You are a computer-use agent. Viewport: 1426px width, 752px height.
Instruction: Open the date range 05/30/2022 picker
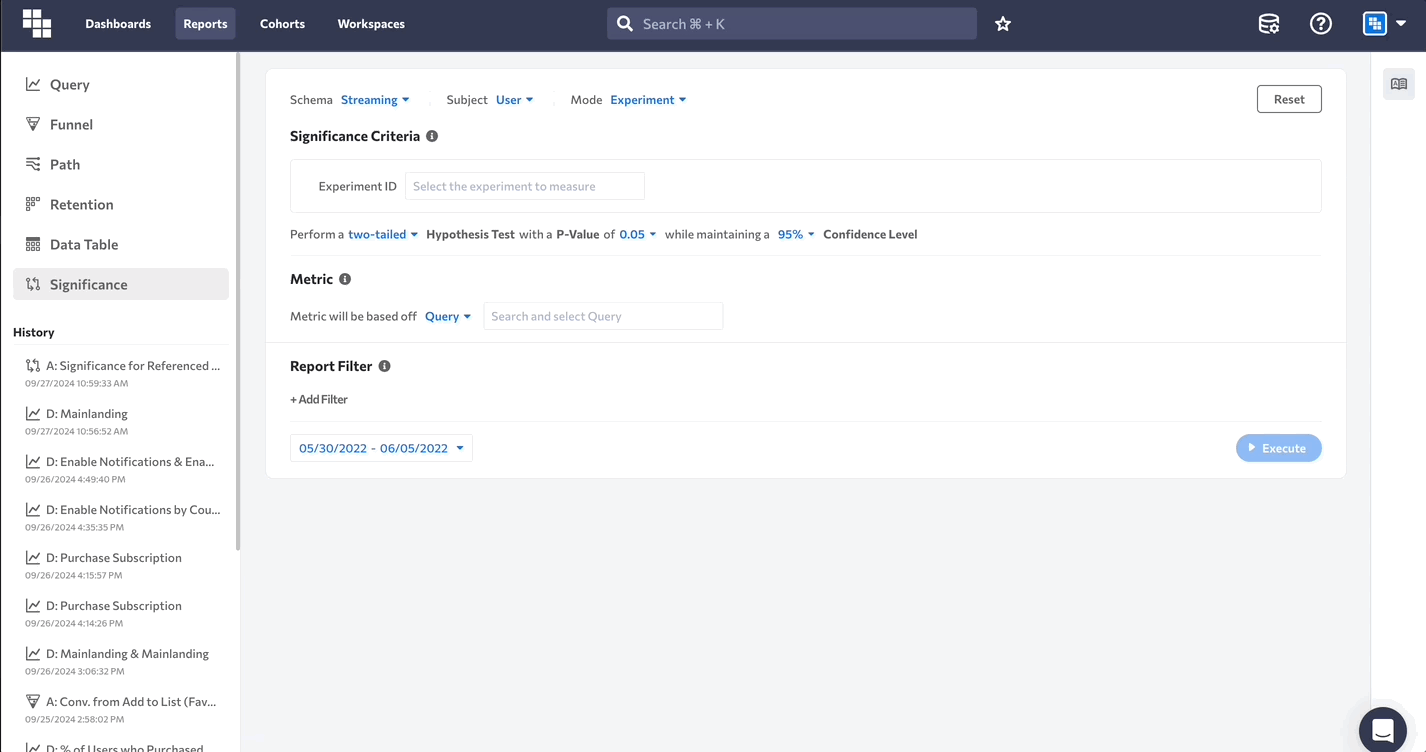pos(381,448)
